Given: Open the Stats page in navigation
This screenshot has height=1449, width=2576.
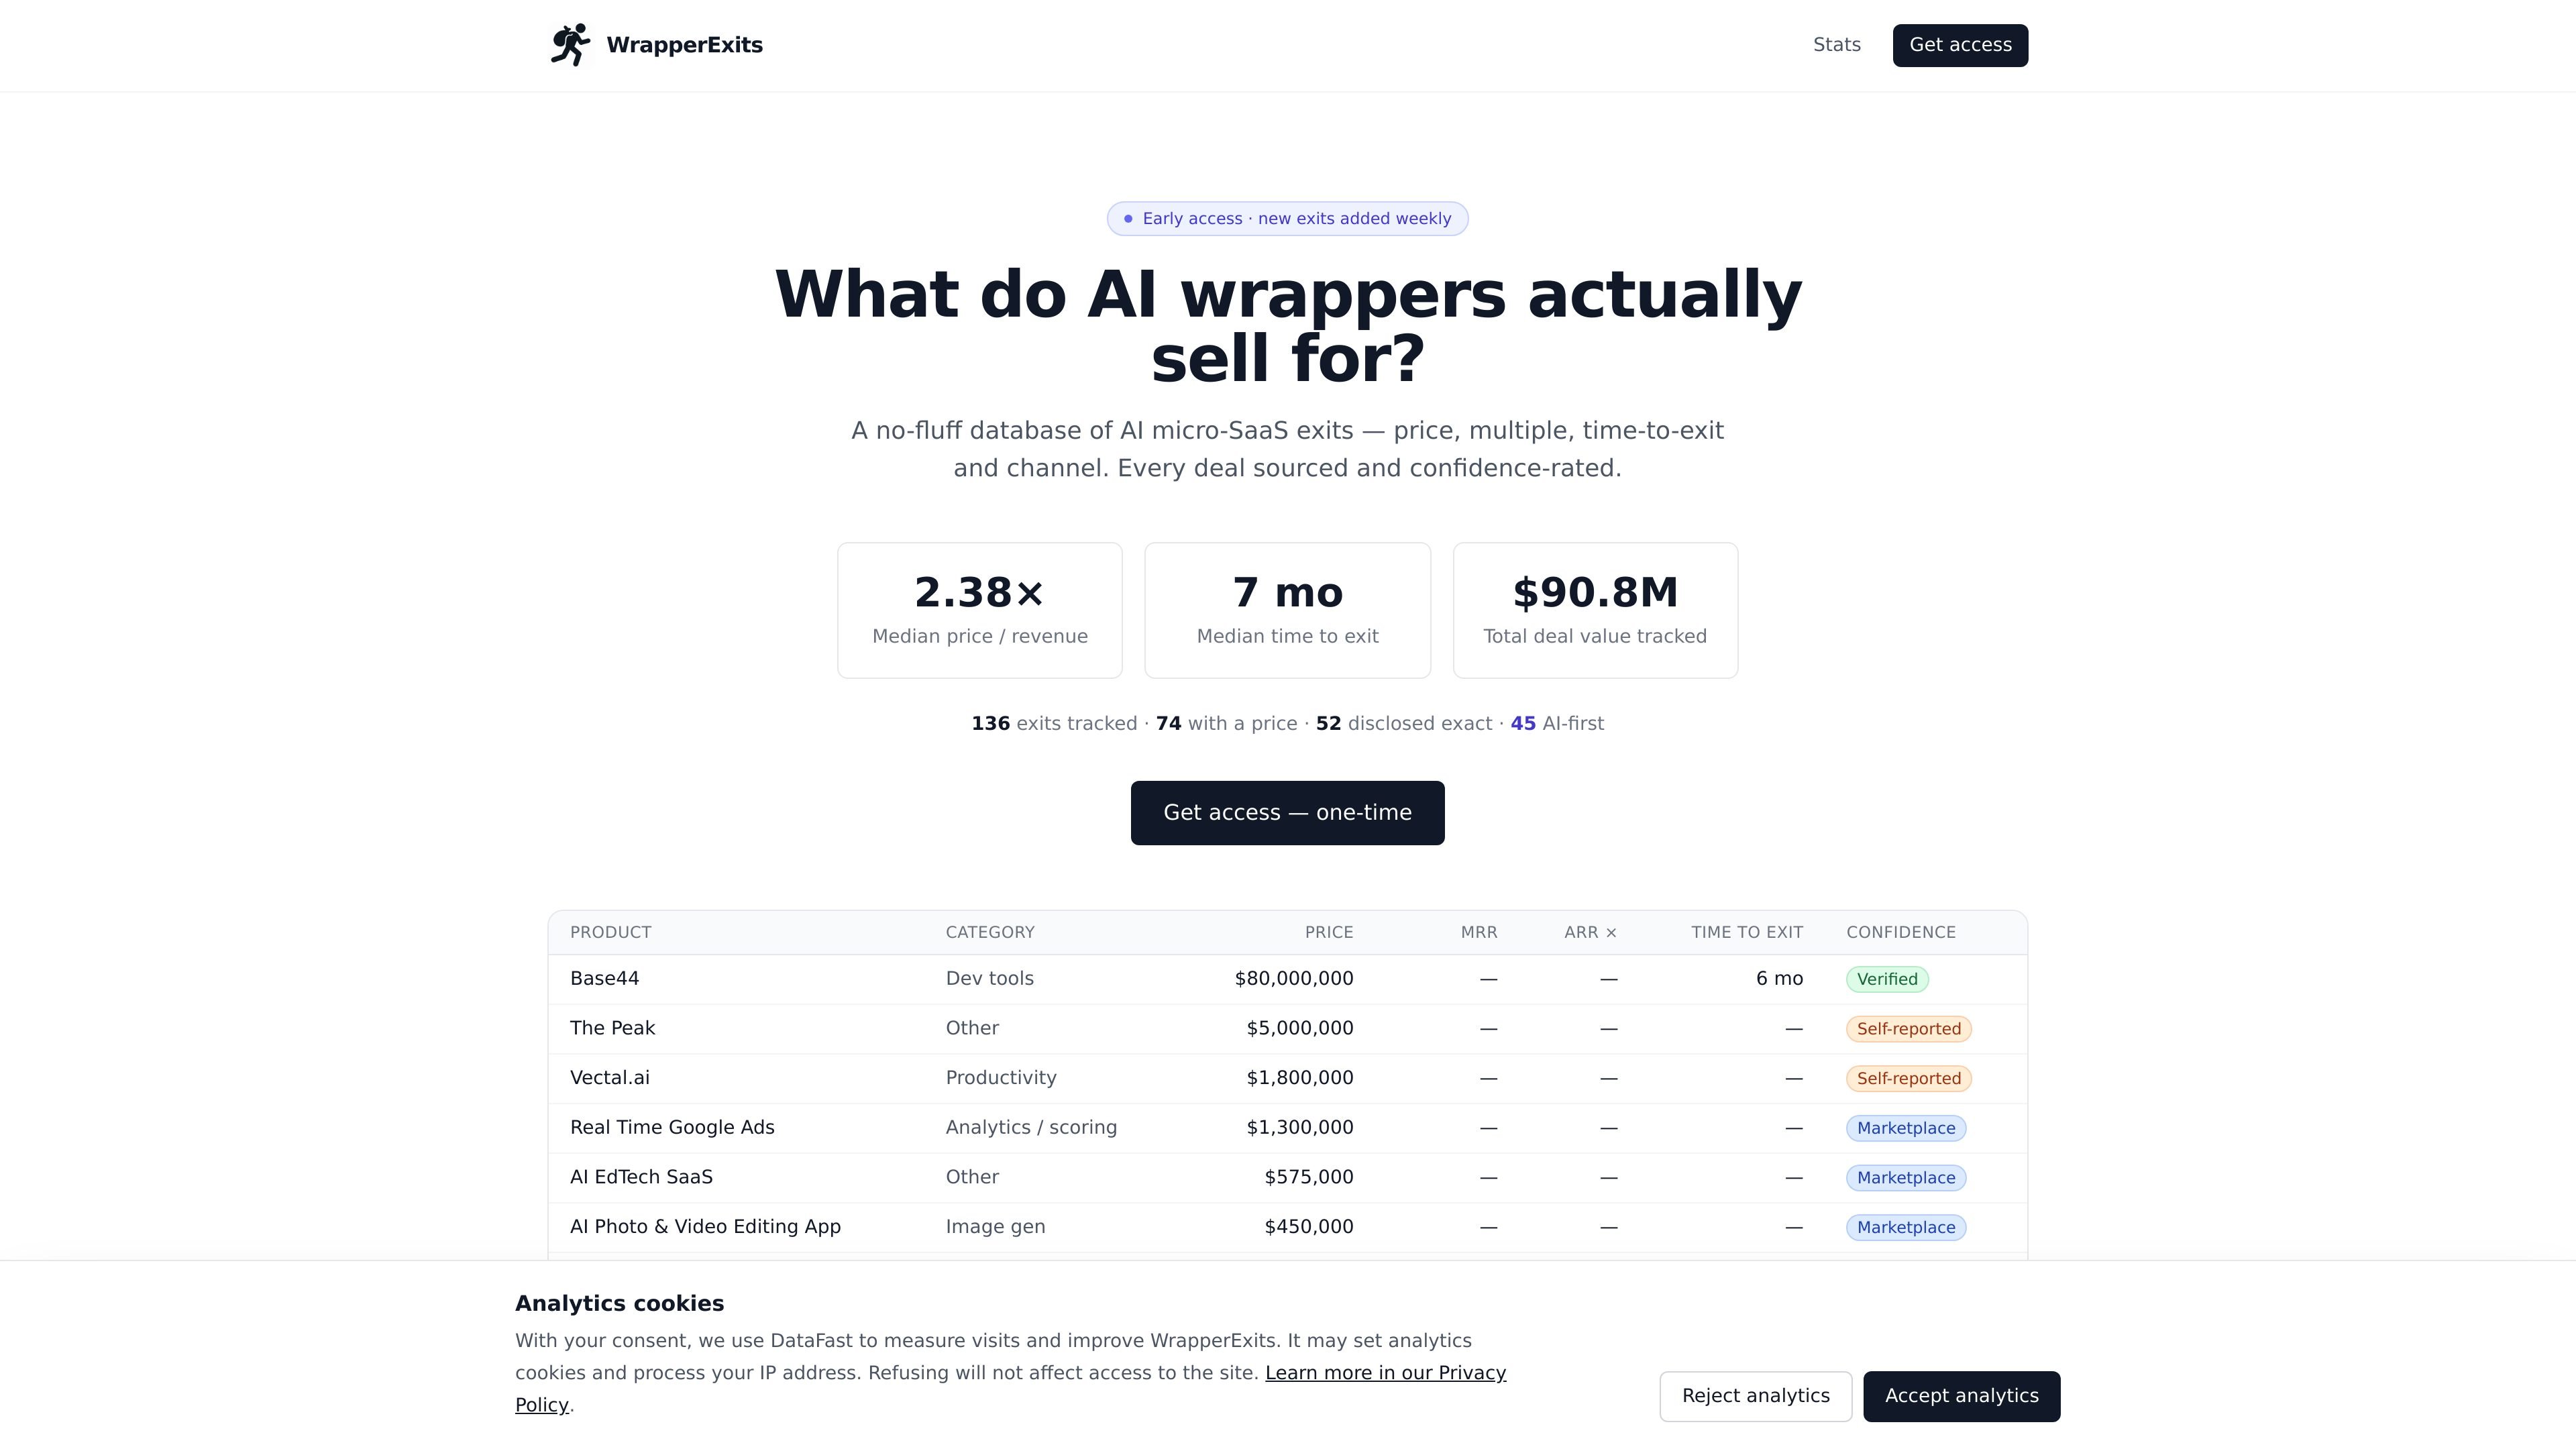Looking at the screenshot, I should 1836,45.
